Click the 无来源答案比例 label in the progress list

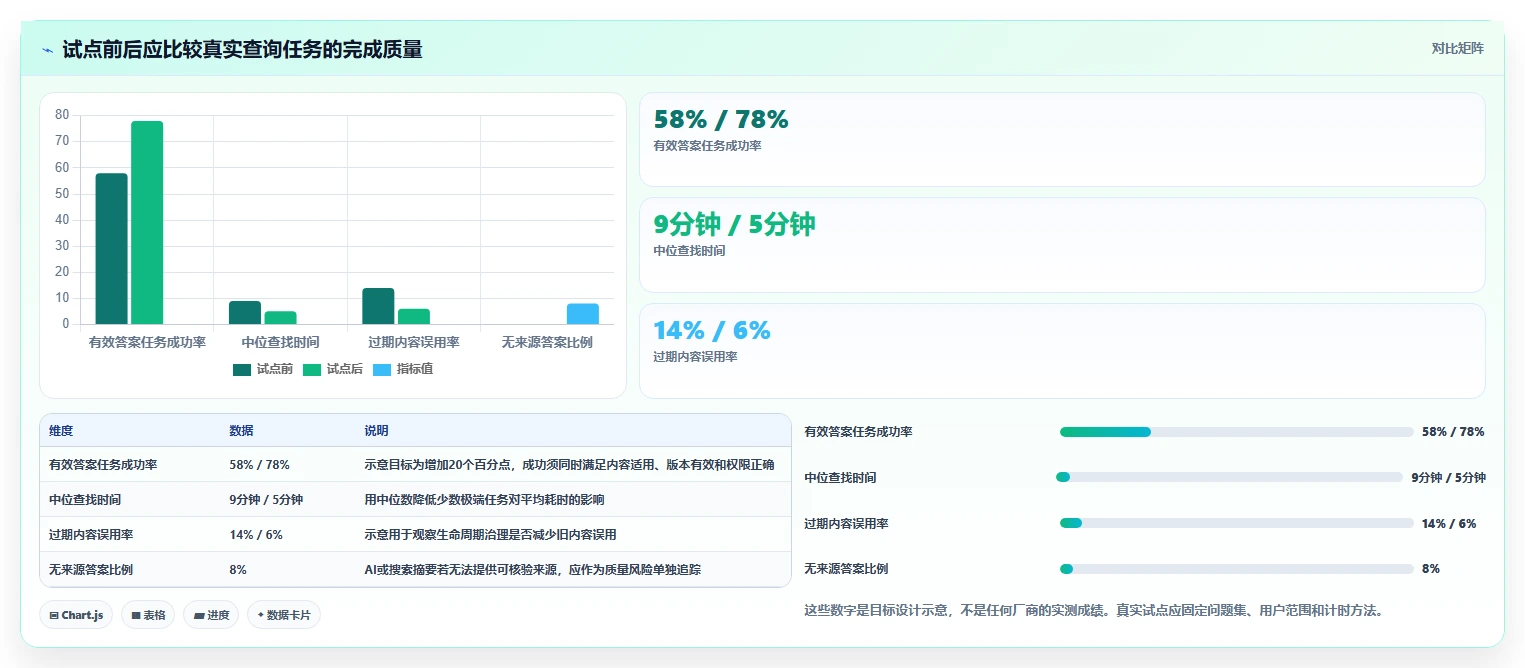(846, 569)
